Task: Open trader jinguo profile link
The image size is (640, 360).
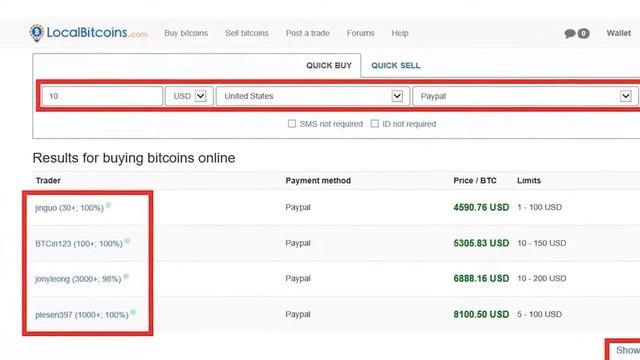Action: point(69,208)
